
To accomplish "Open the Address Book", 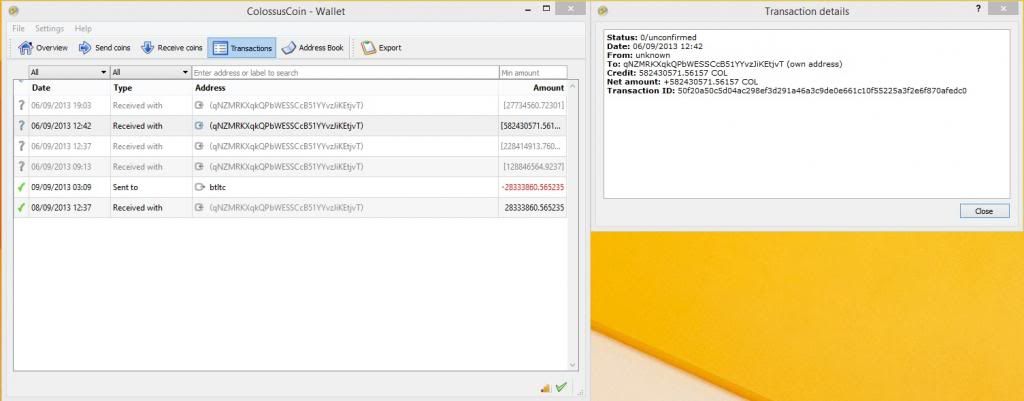I will (312, 48).
